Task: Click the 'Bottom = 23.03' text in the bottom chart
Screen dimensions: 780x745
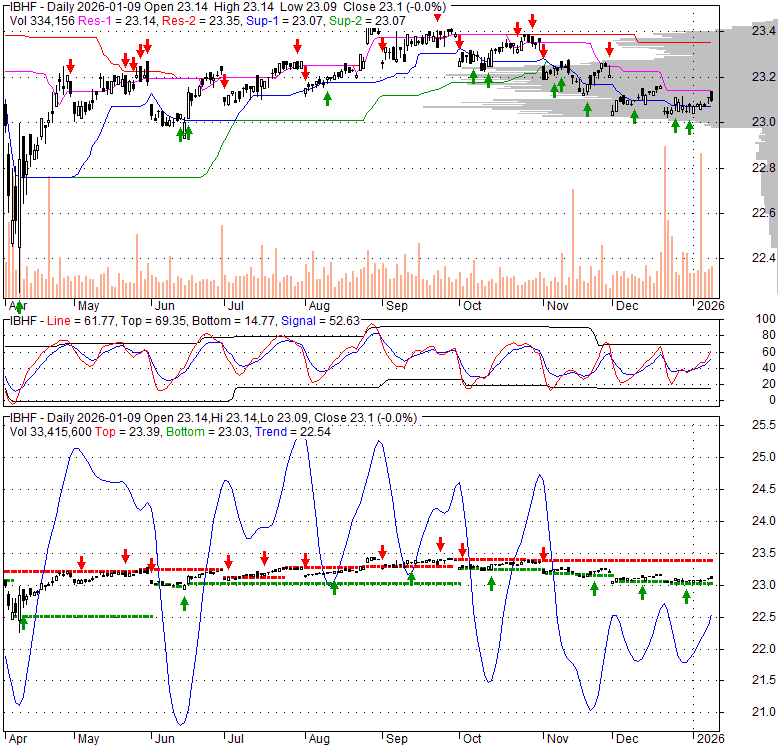Action: [208, 432]
